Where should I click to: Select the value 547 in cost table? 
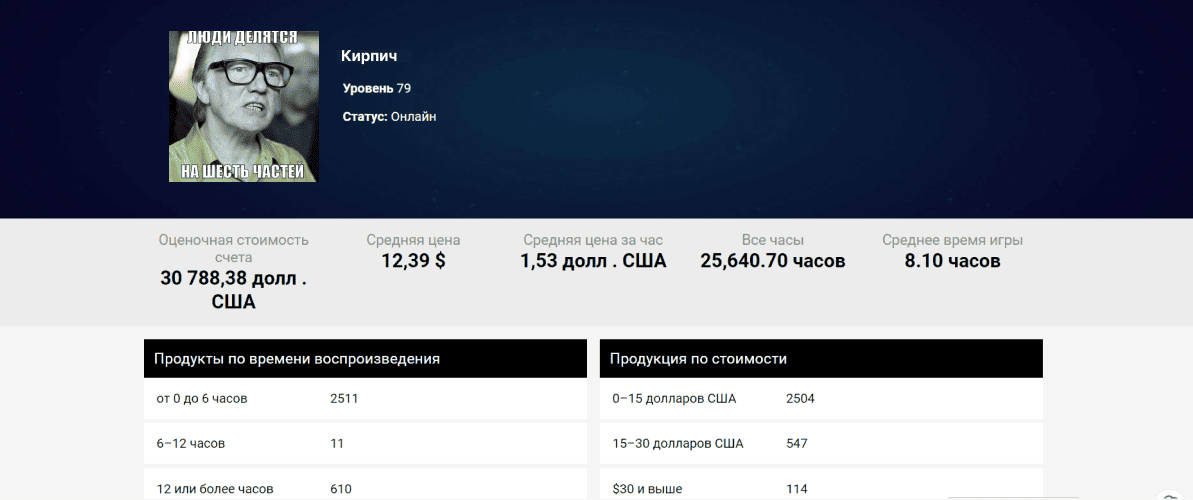coord(797,443)
